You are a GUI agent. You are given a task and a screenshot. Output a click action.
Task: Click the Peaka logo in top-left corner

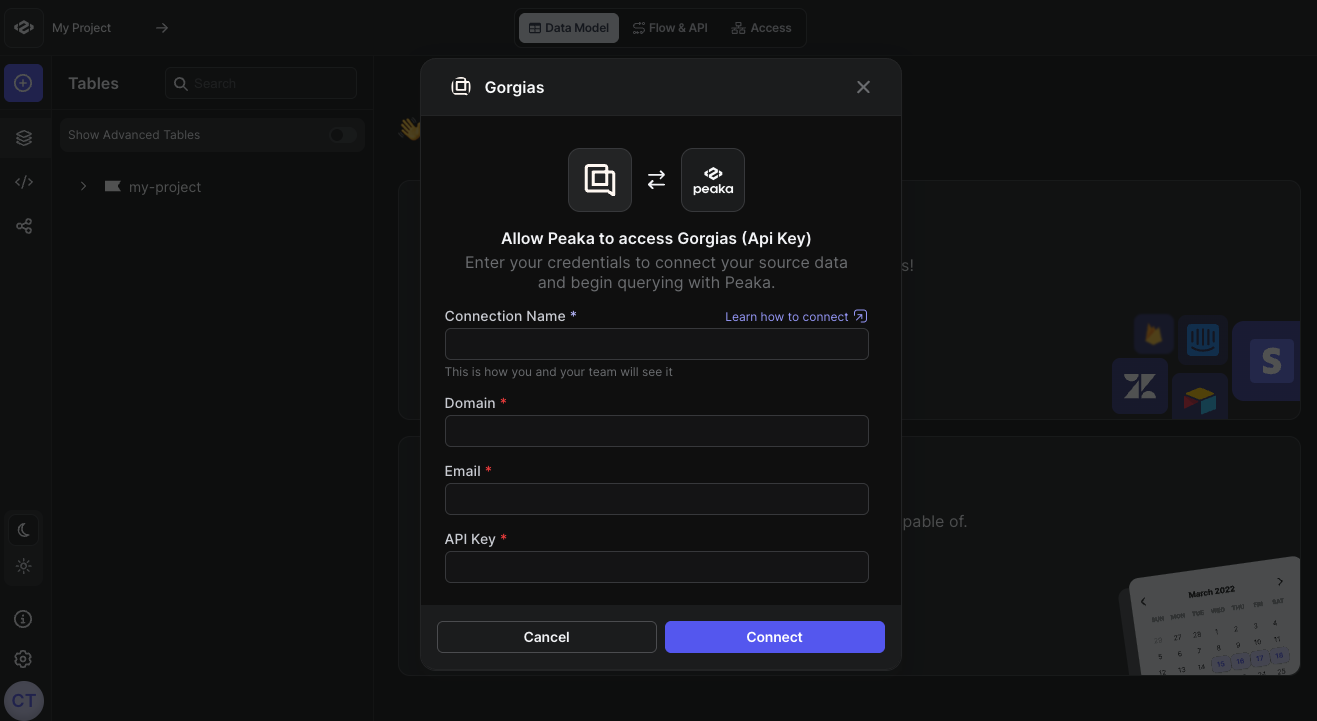click(24, 28)
